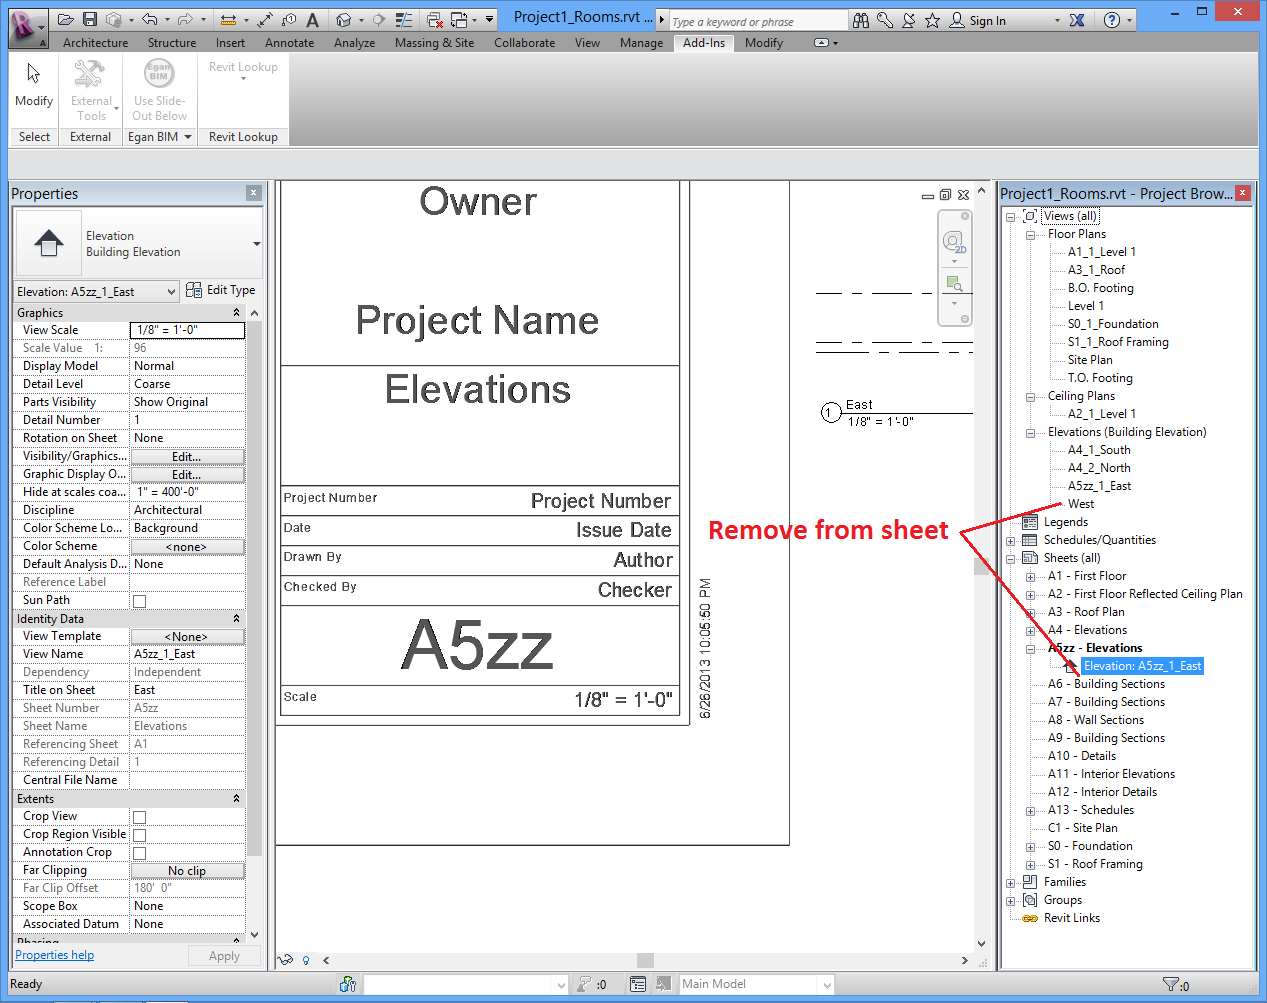
Task: Expand the Schedules/Quantities tree node
Action: 1011,541
